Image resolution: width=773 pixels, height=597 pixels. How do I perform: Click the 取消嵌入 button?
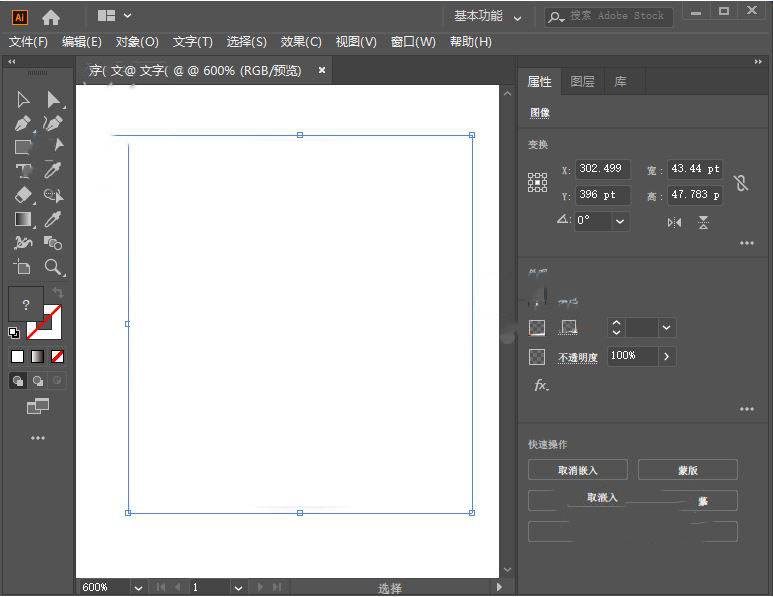pyautogui.click(x=578, y=470)
